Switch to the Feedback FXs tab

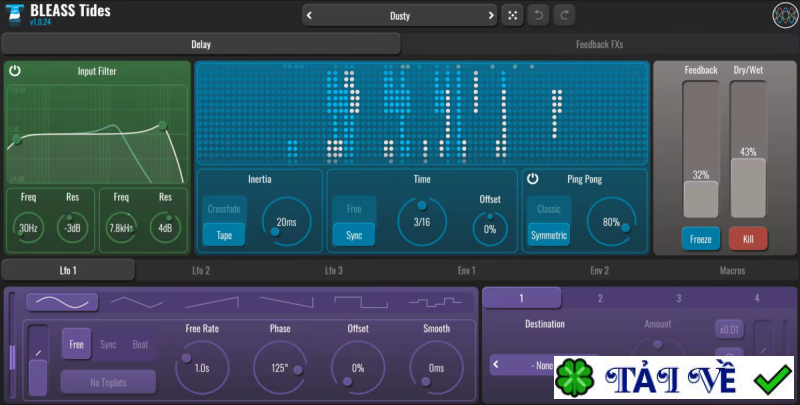(x=600, y=44)
